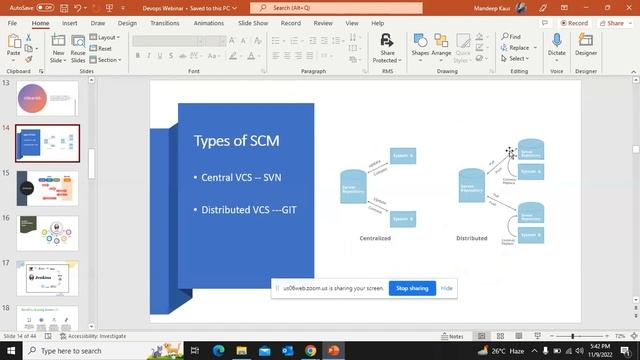Switch to Reading view icon
Screen dimensions: 640x360
click(519, 336)
